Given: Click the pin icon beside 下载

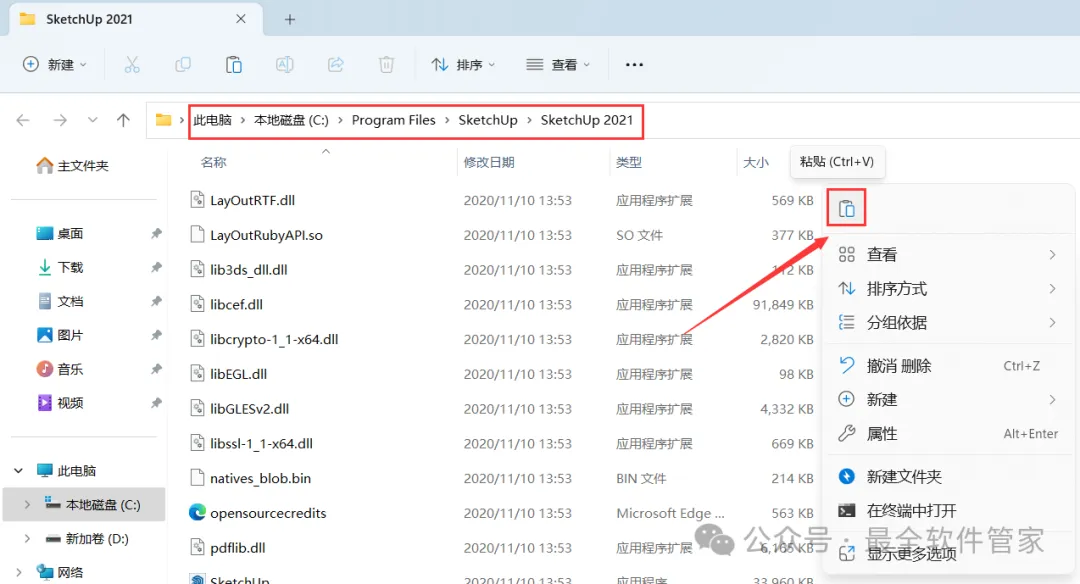Looking at the screenshot, I should click(156, 267).
